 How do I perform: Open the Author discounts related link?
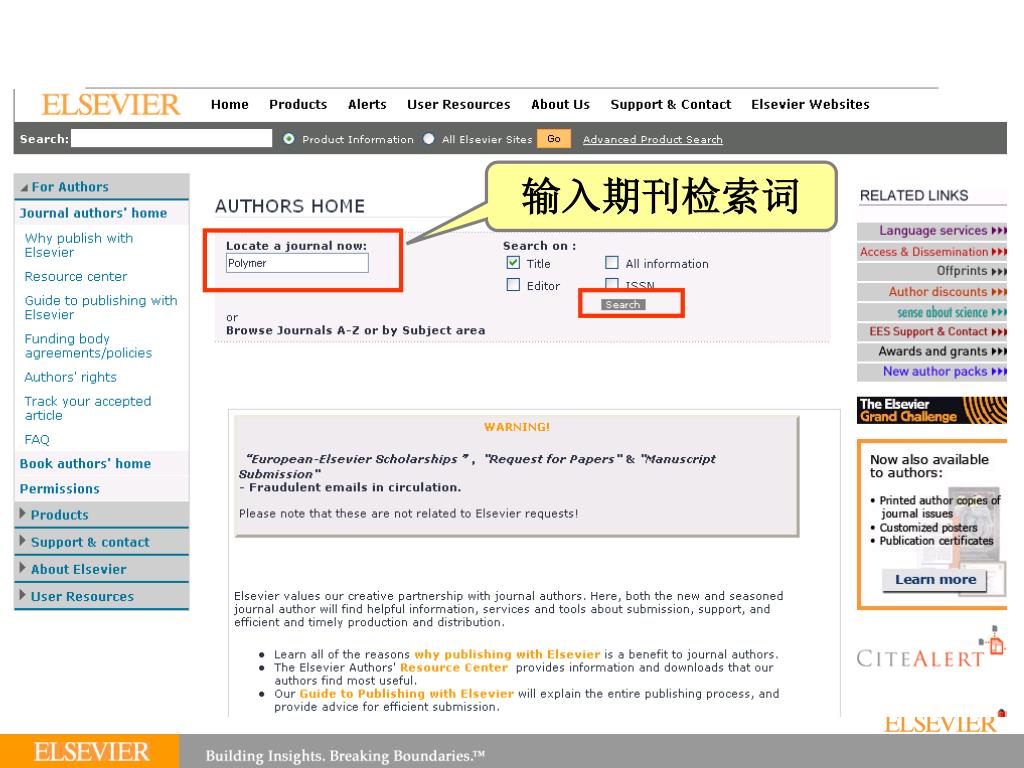tap(933, 291)
